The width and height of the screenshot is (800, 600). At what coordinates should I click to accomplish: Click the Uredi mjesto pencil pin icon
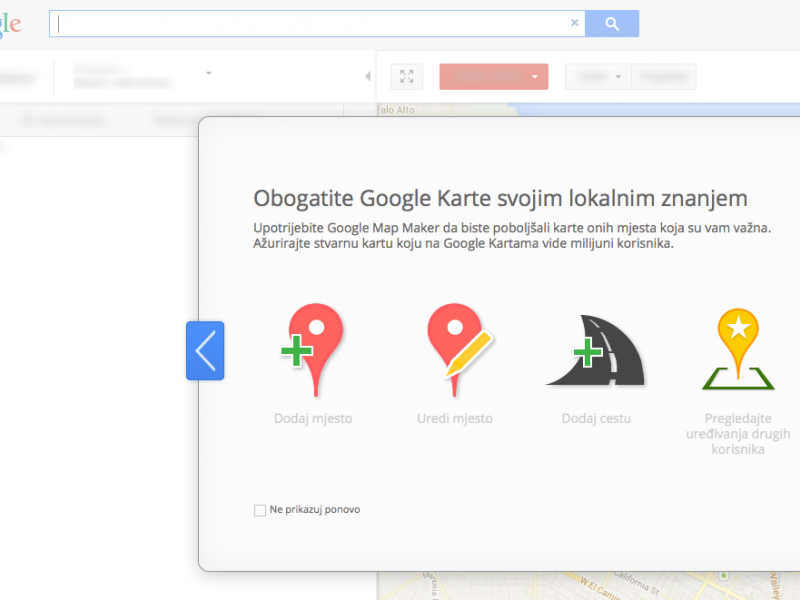[x=459, y=349]
